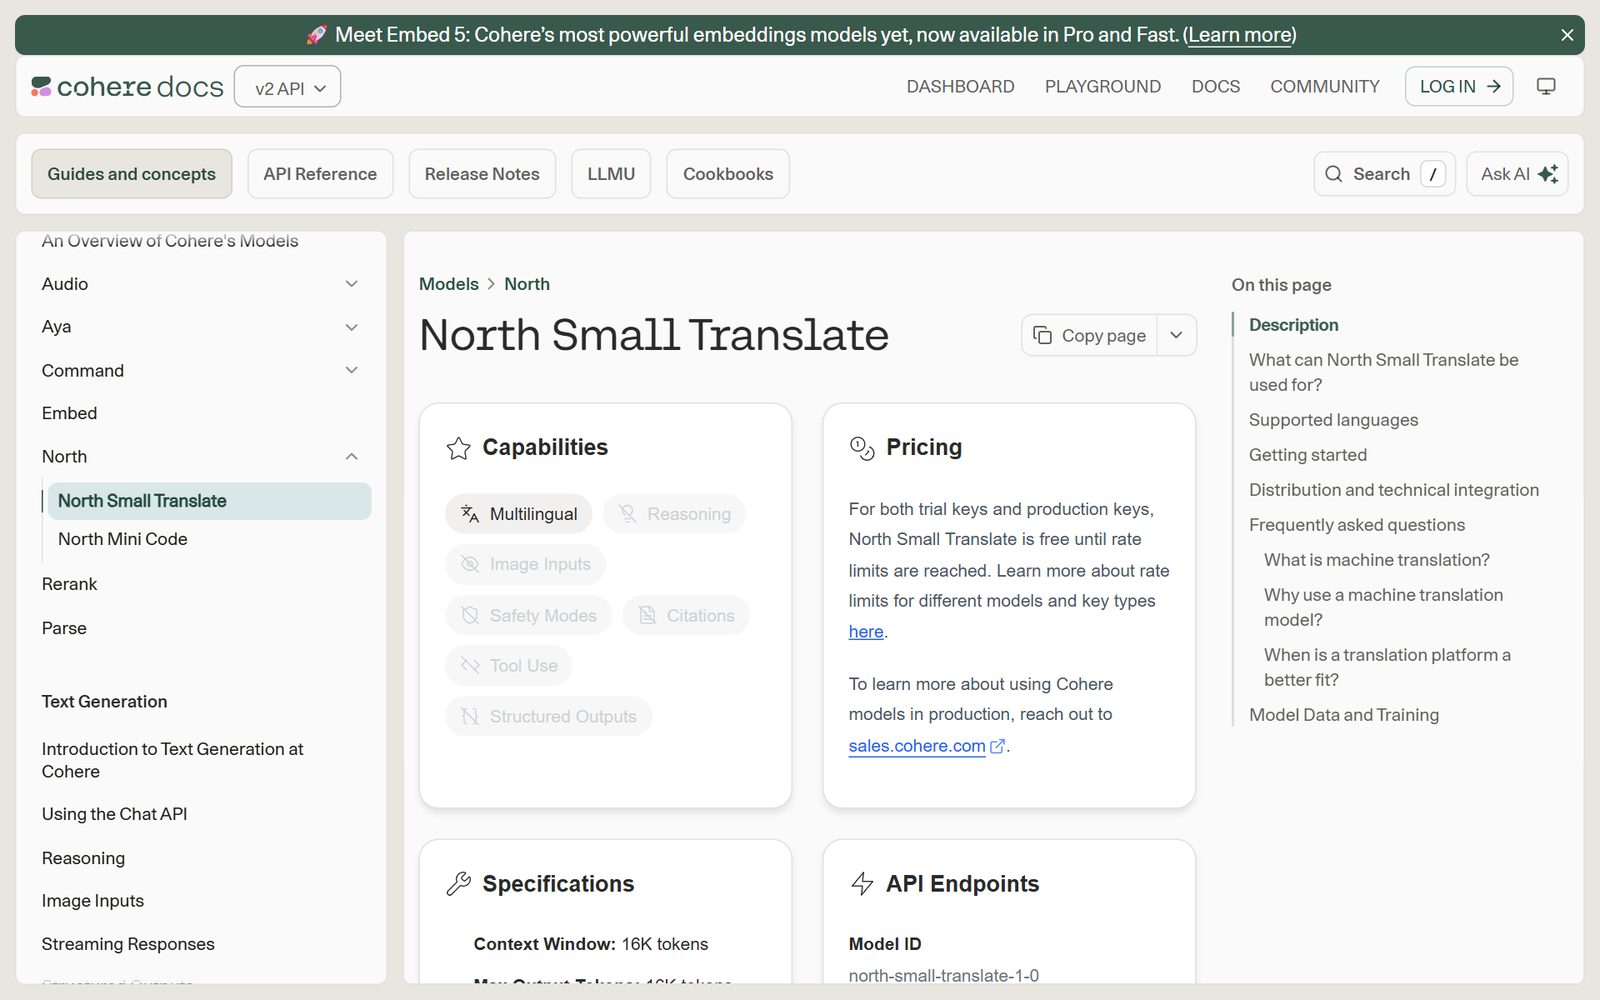Click the Tool Use icon
The height and width of the screenshot is (1000, 1600).
pos(470,666)
